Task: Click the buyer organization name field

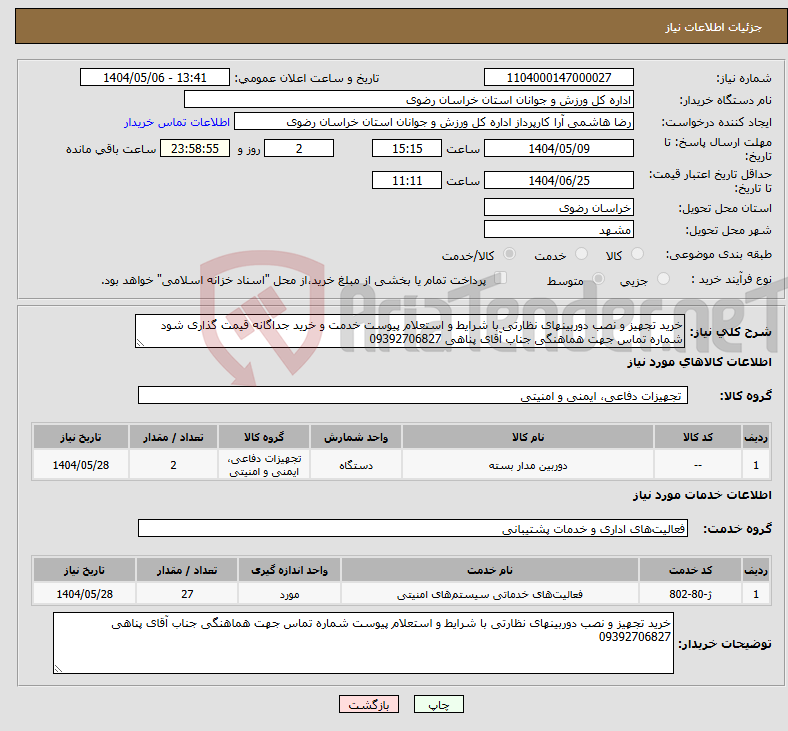Action: click(x=409, y=99)
